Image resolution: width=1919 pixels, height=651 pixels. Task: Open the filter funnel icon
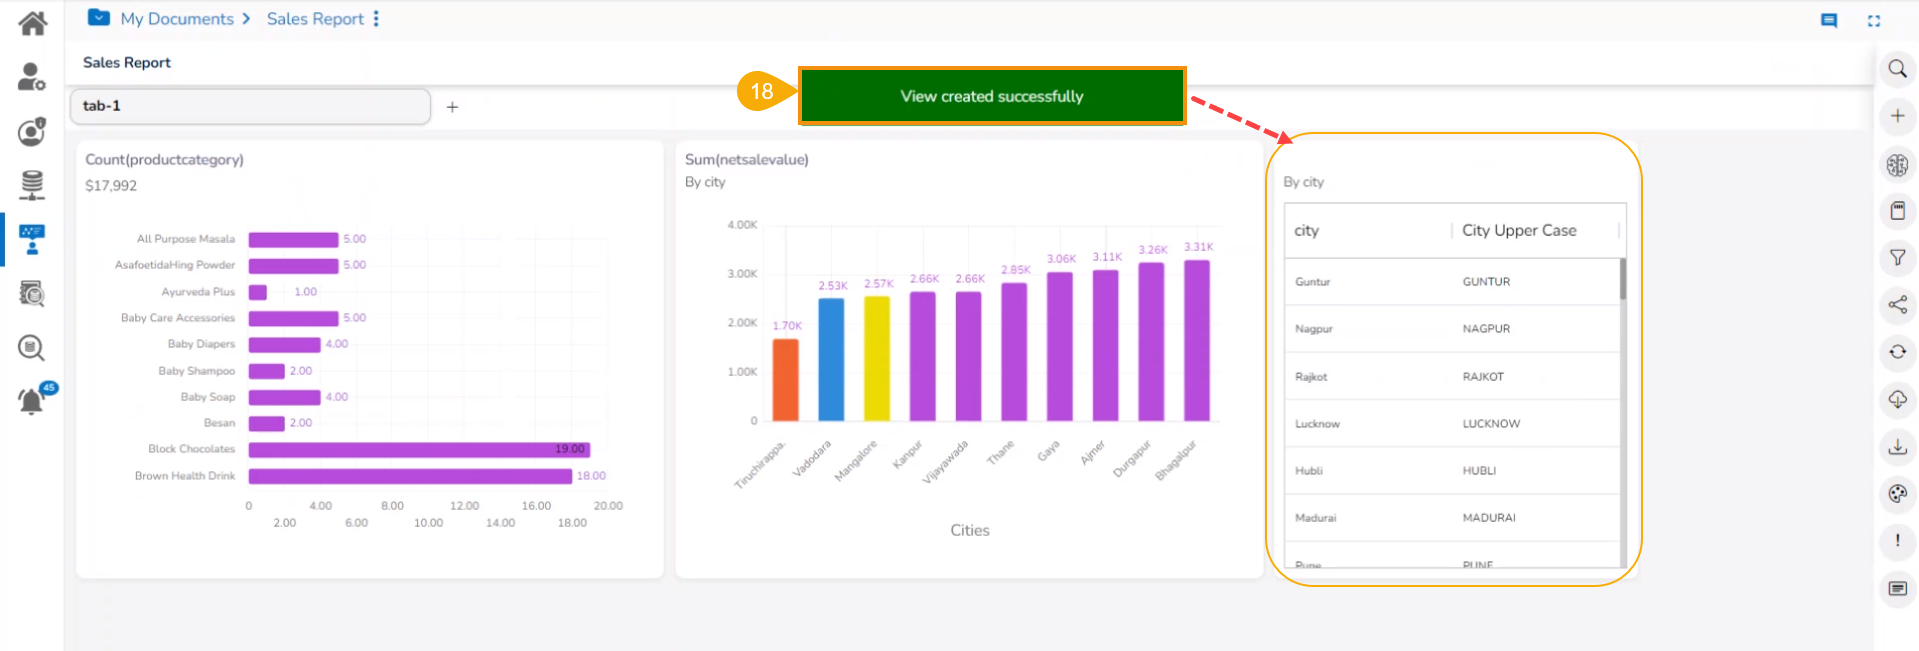(1897, 258)
